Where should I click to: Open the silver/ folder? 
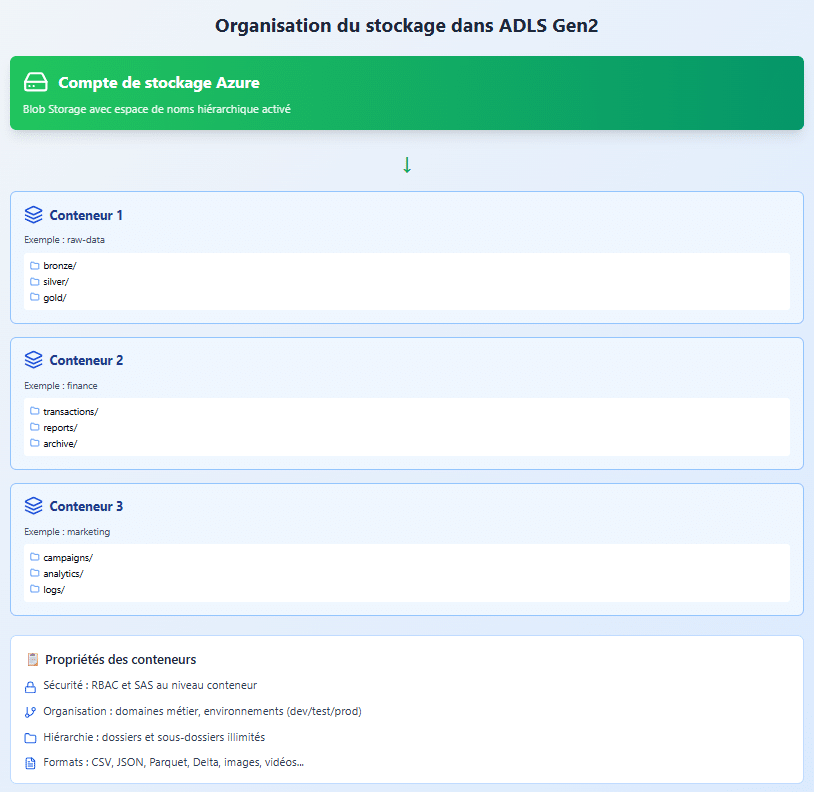point(55,282)
